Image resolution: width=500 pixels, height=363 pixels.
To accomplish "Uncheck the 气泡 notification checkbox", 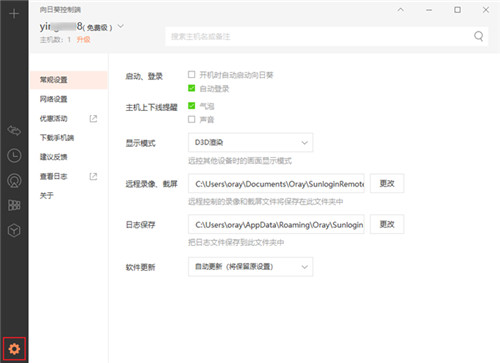I will point(191,106).
